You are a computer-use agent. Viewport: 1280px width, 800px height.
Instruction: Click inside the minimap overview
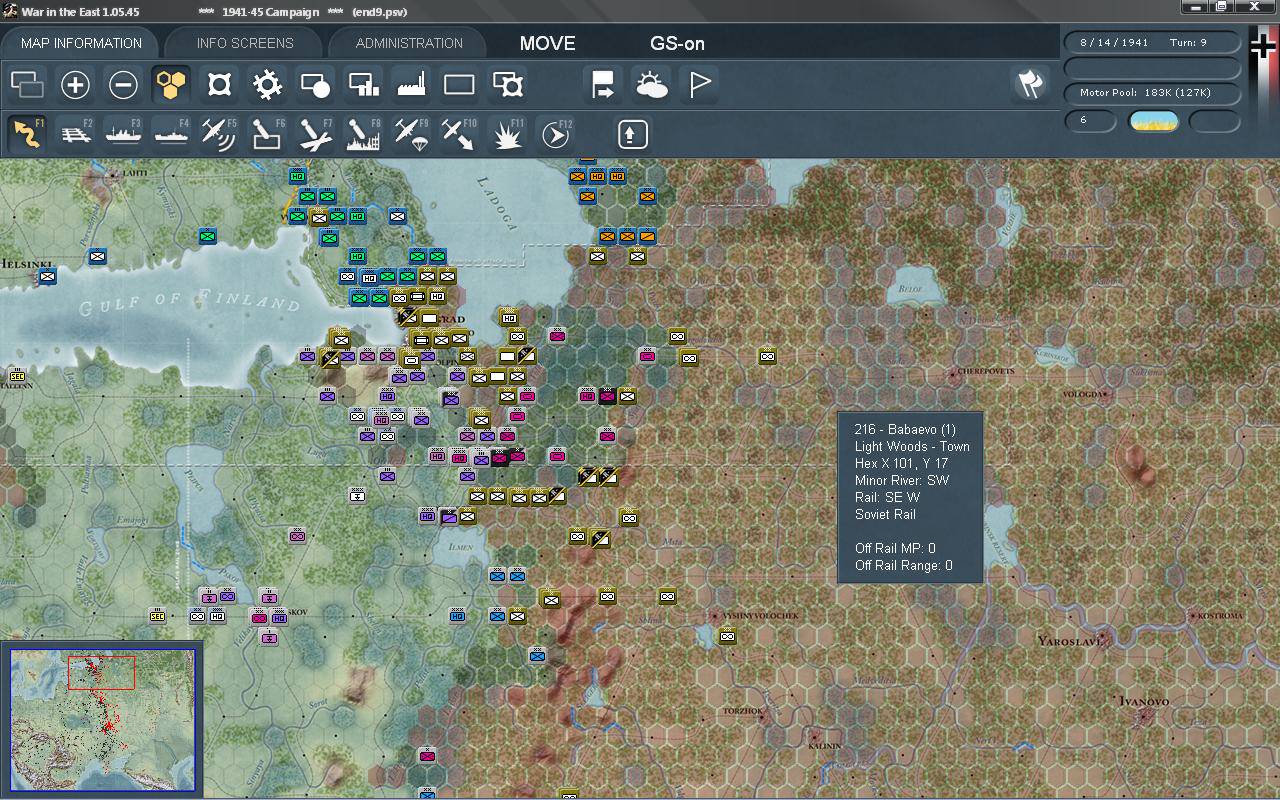coord(101,720)
